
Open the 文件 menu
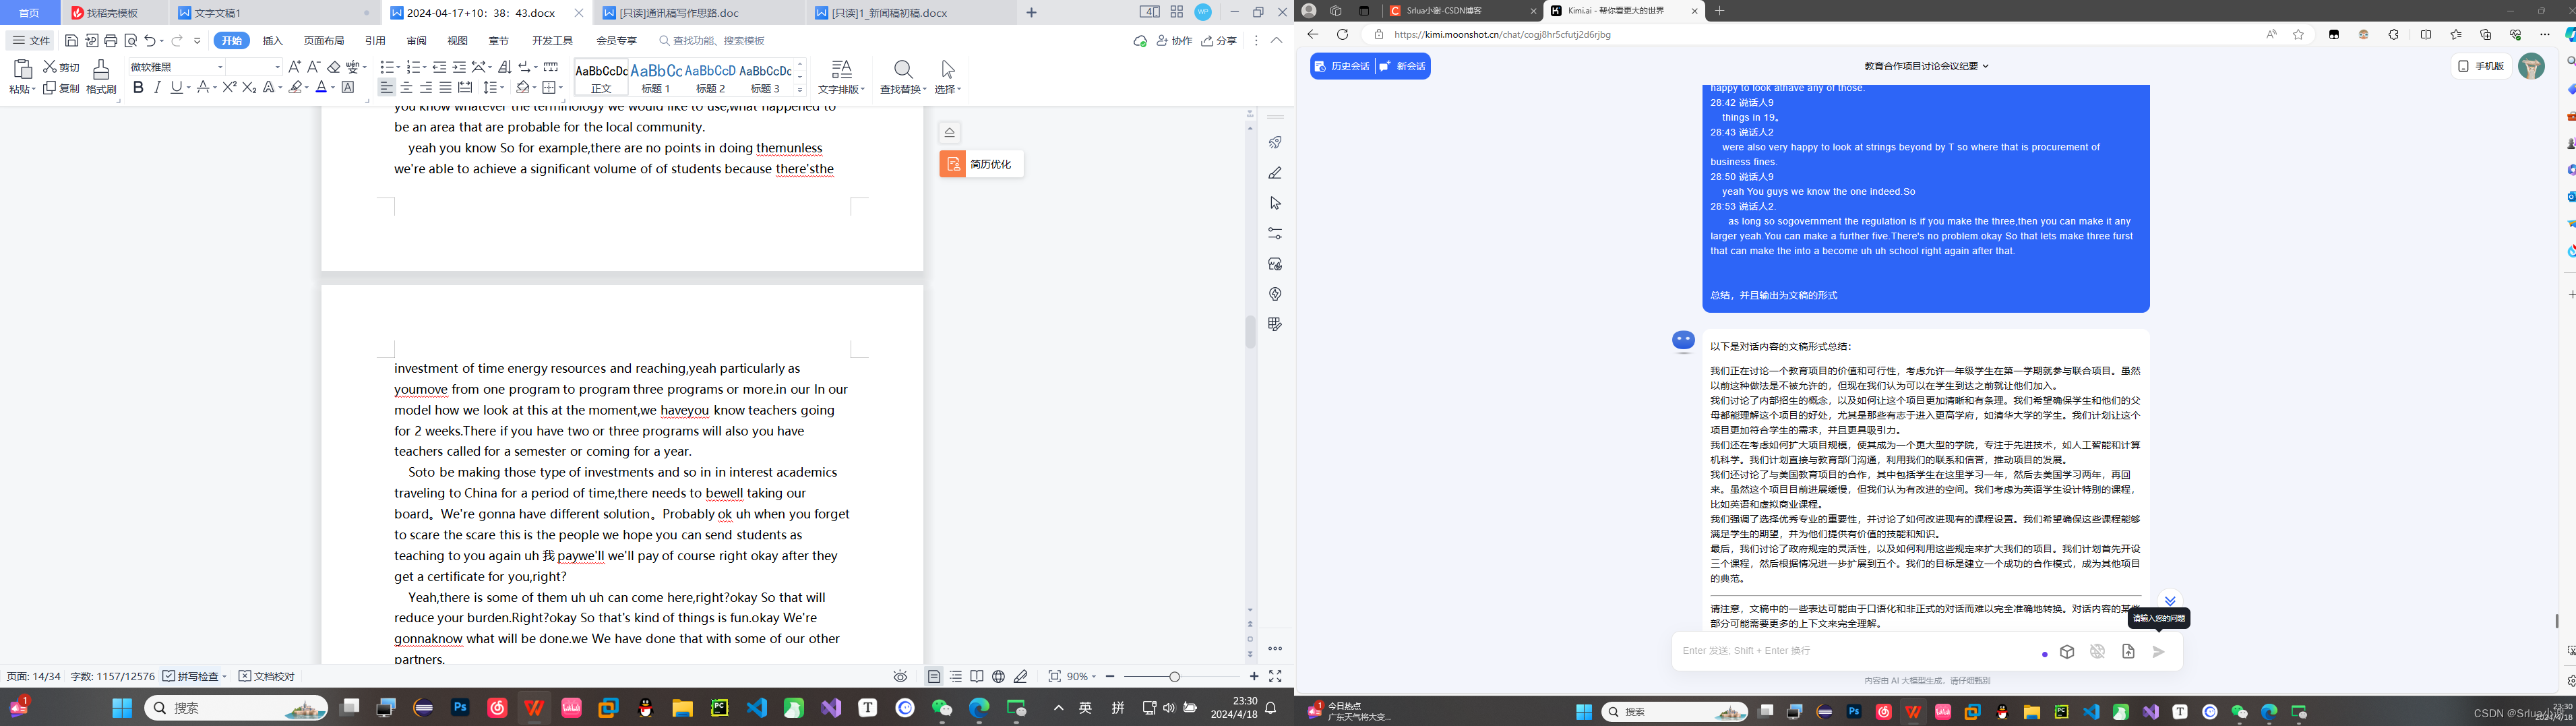point(31,41)
